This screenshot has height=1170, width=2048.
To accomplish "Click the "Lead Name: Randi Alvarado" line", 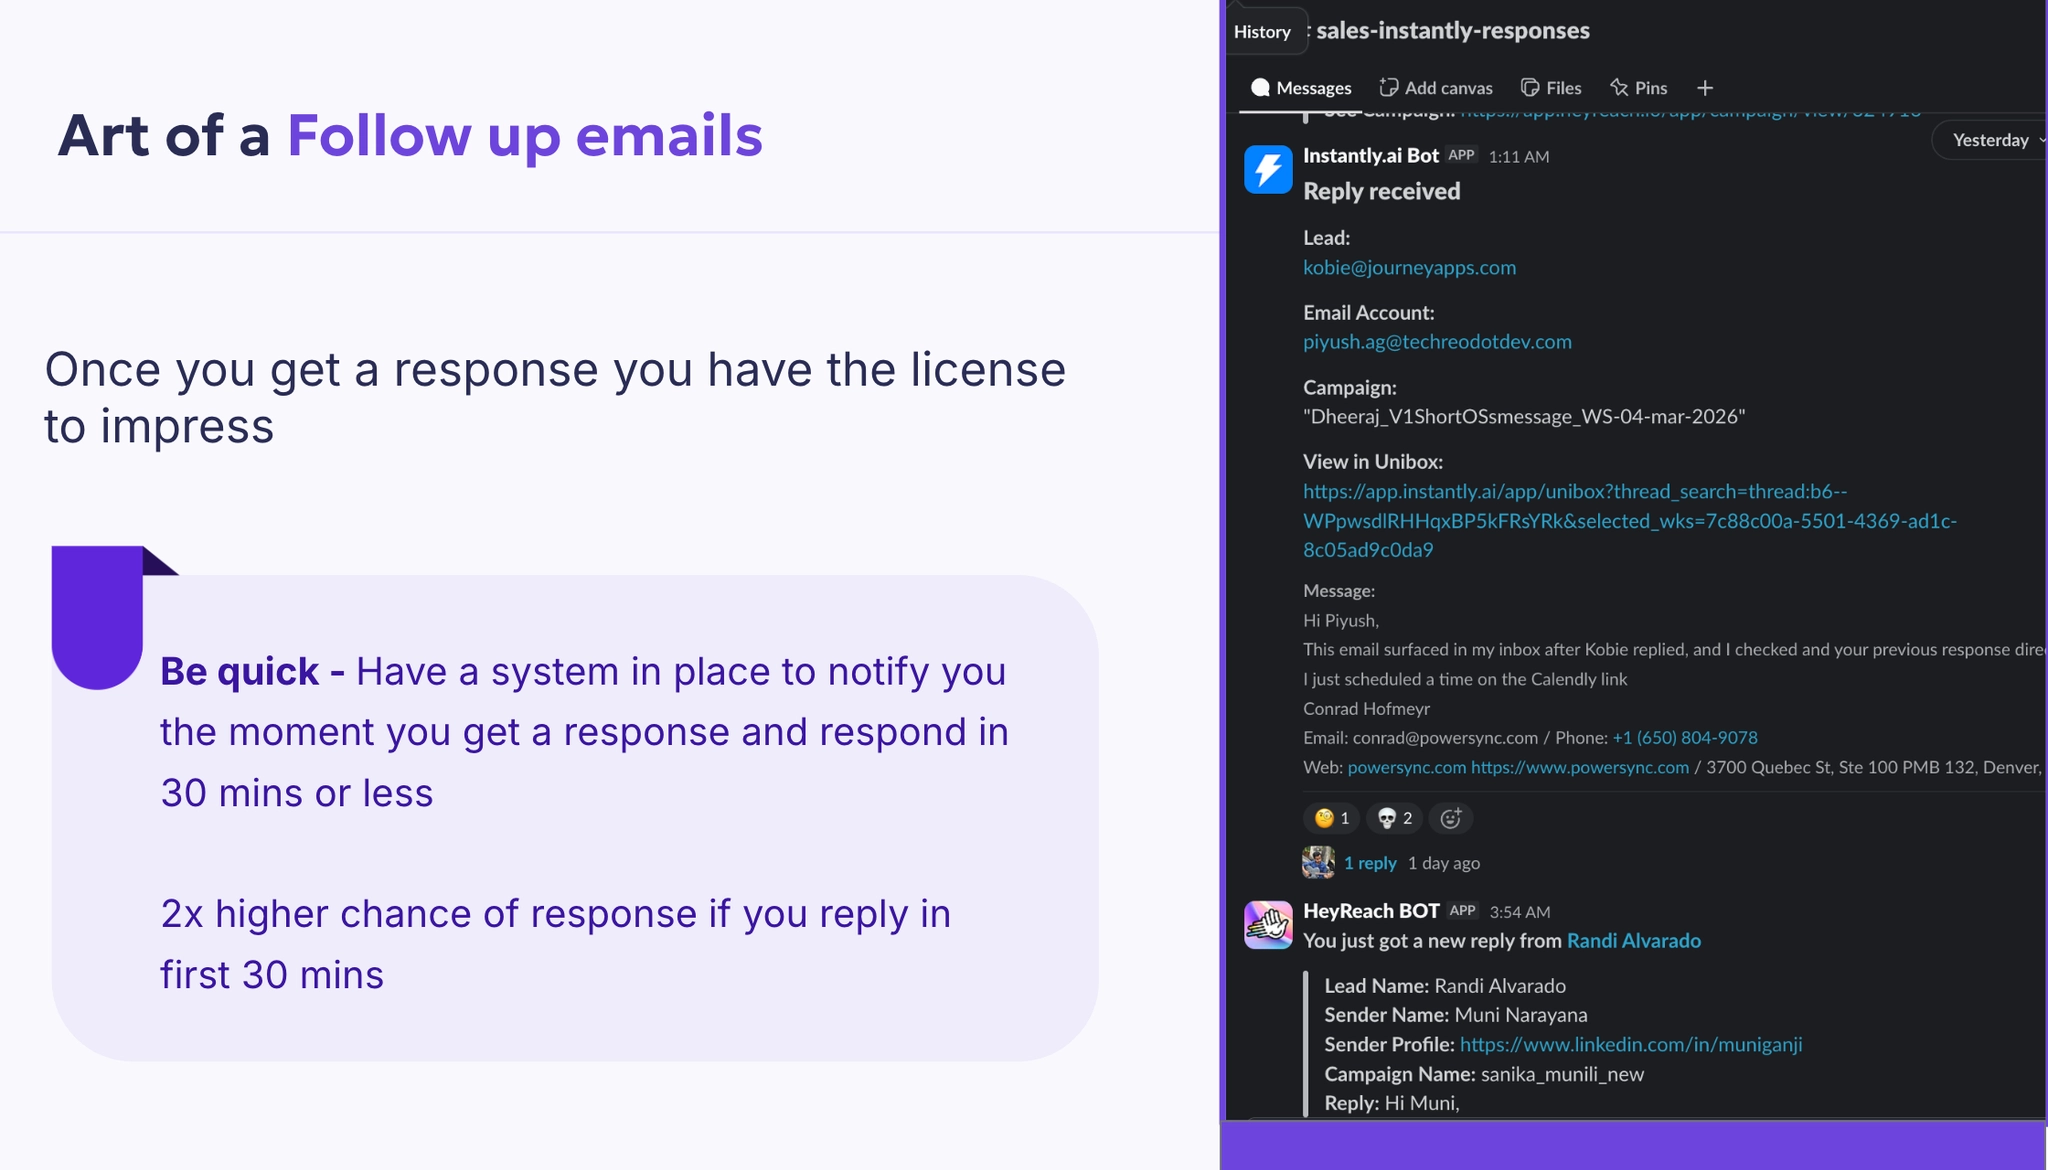I will pyautogui.click(x=1445, y=986).
